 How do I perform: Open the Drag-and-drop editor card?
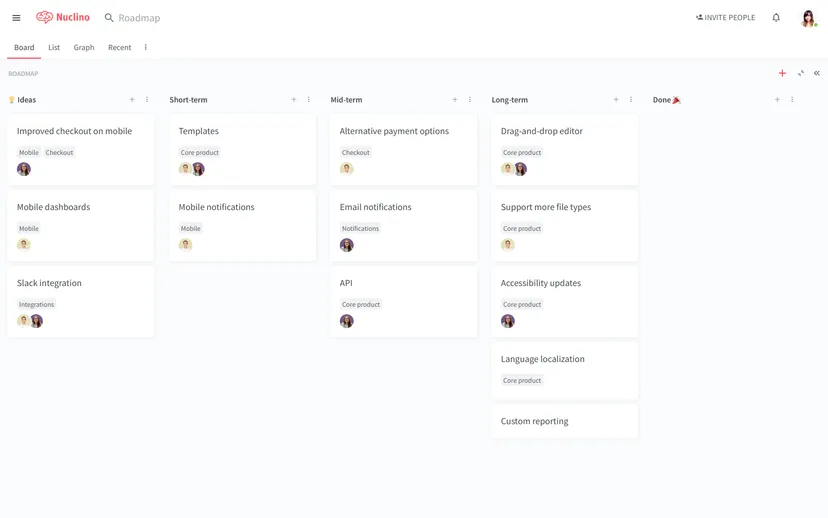564,149
